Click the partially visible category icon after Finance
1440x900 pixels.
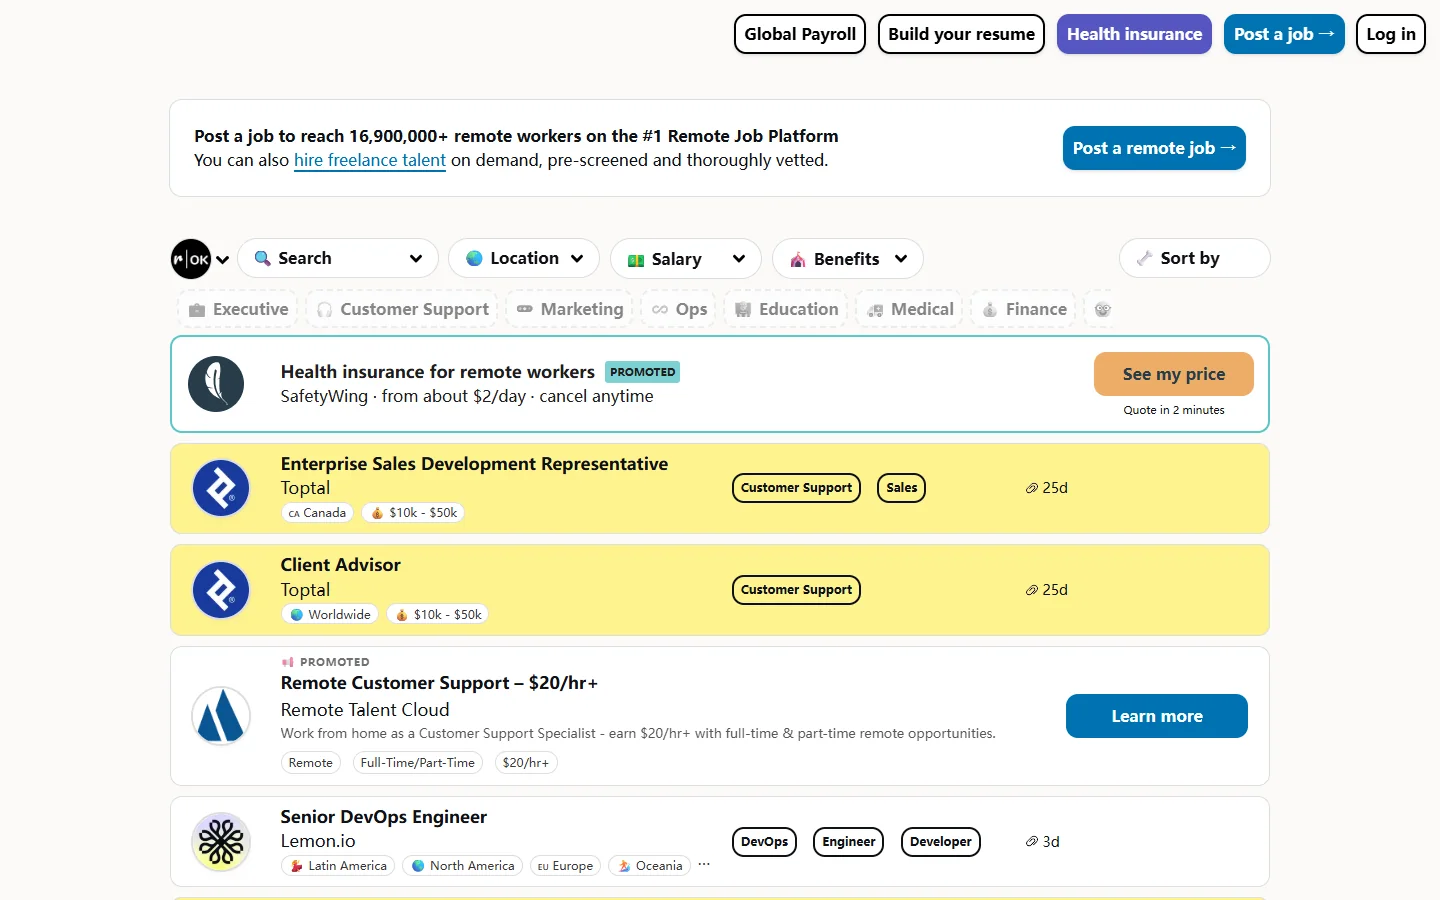1102,309
